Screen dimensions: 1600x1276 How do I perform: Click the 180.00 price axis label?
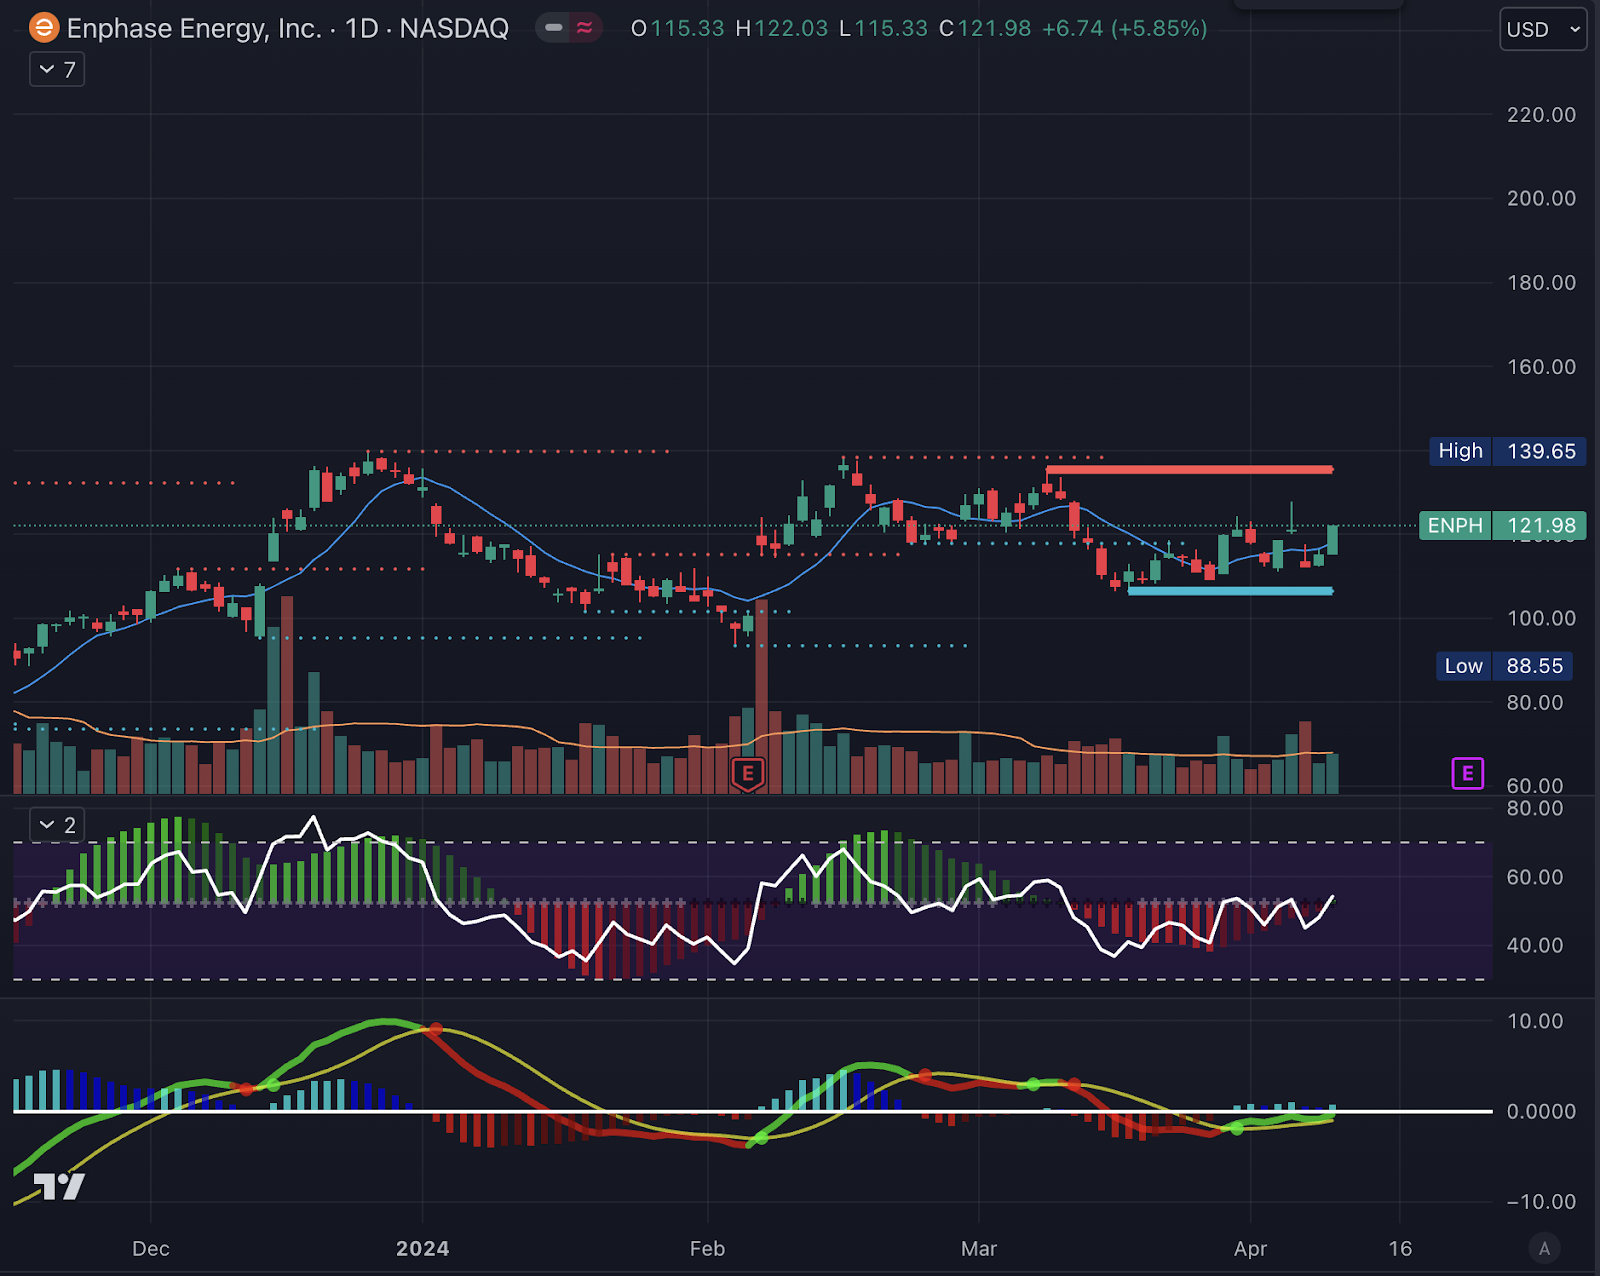1541,283
